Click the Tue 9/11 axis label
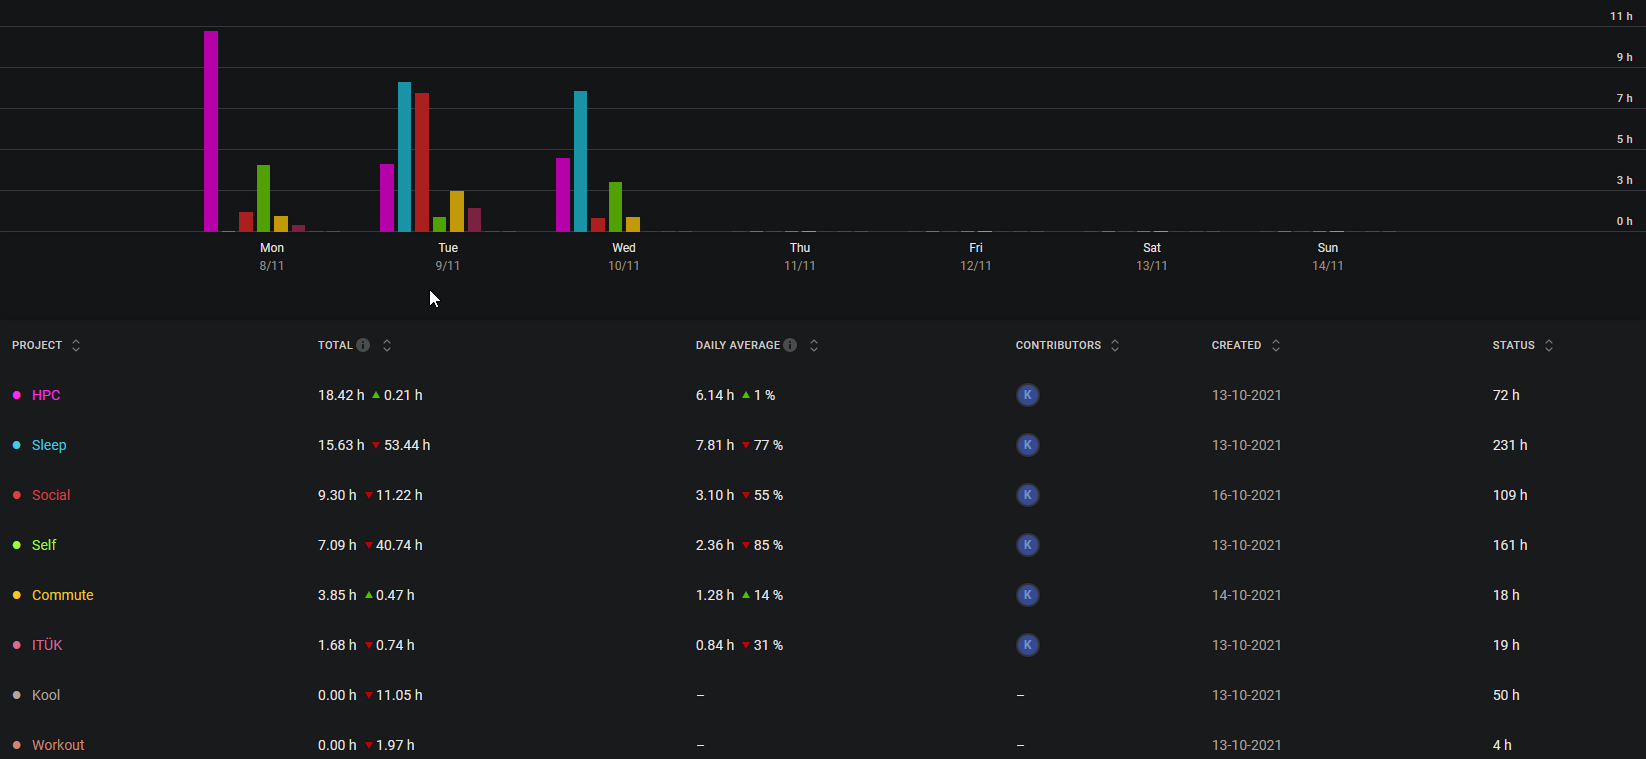 point(448,256)
